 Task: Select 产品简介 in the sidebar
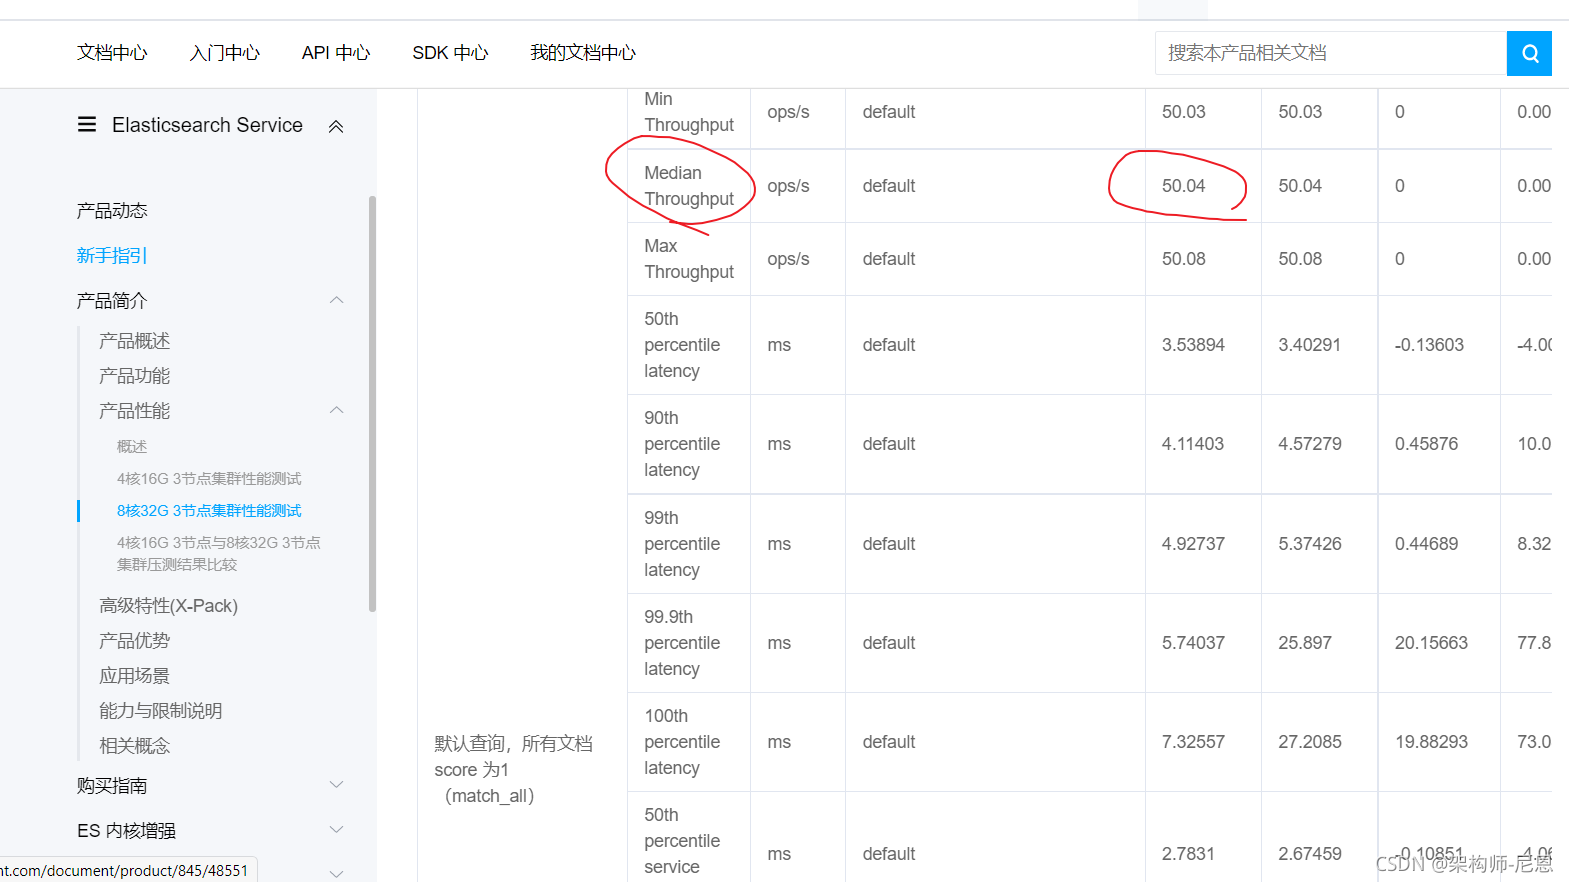pyautogui.click(x=112, y=301)
